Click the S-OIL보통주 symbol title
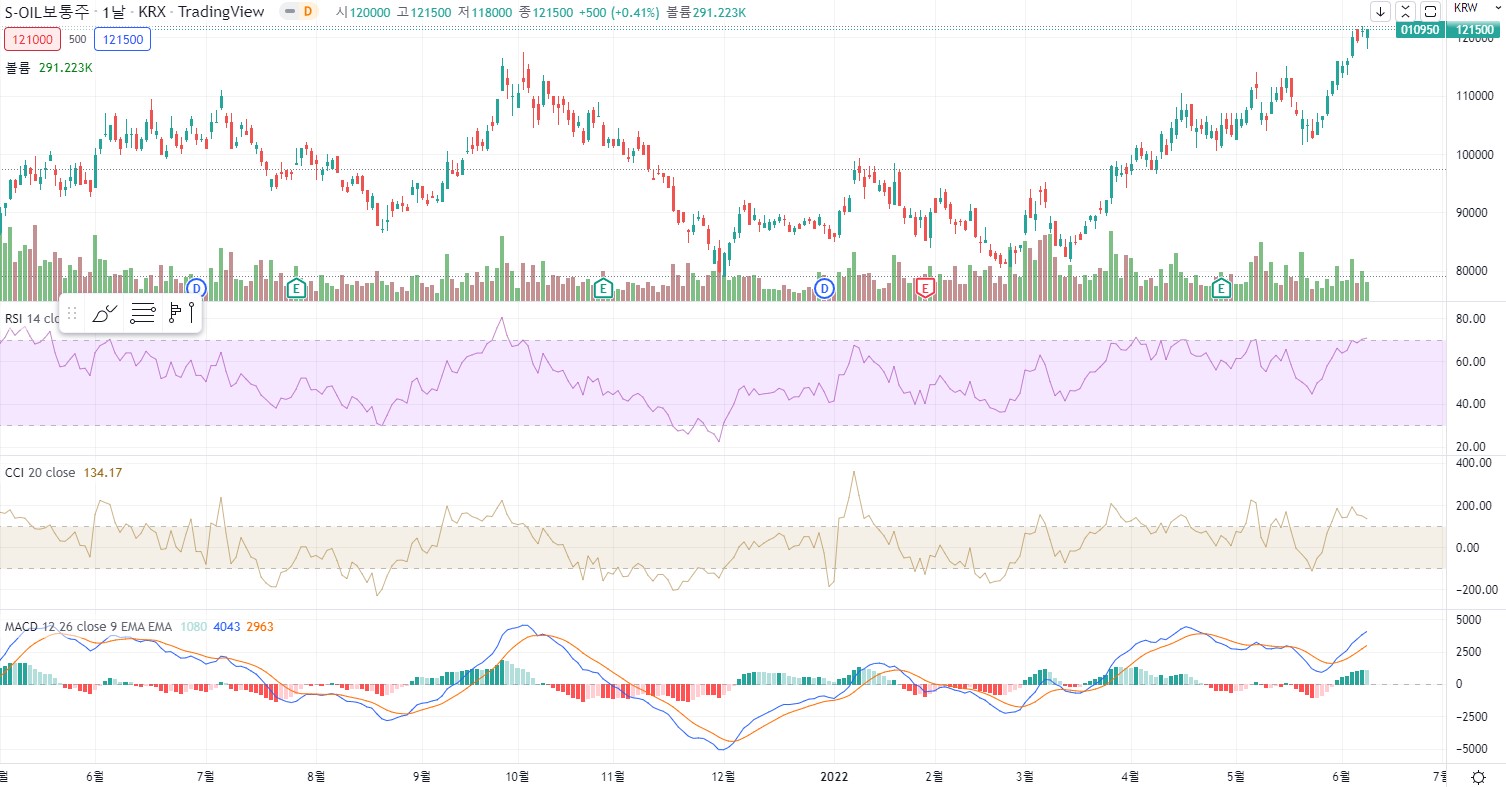The image size is (1506, 787). point(49,12)
